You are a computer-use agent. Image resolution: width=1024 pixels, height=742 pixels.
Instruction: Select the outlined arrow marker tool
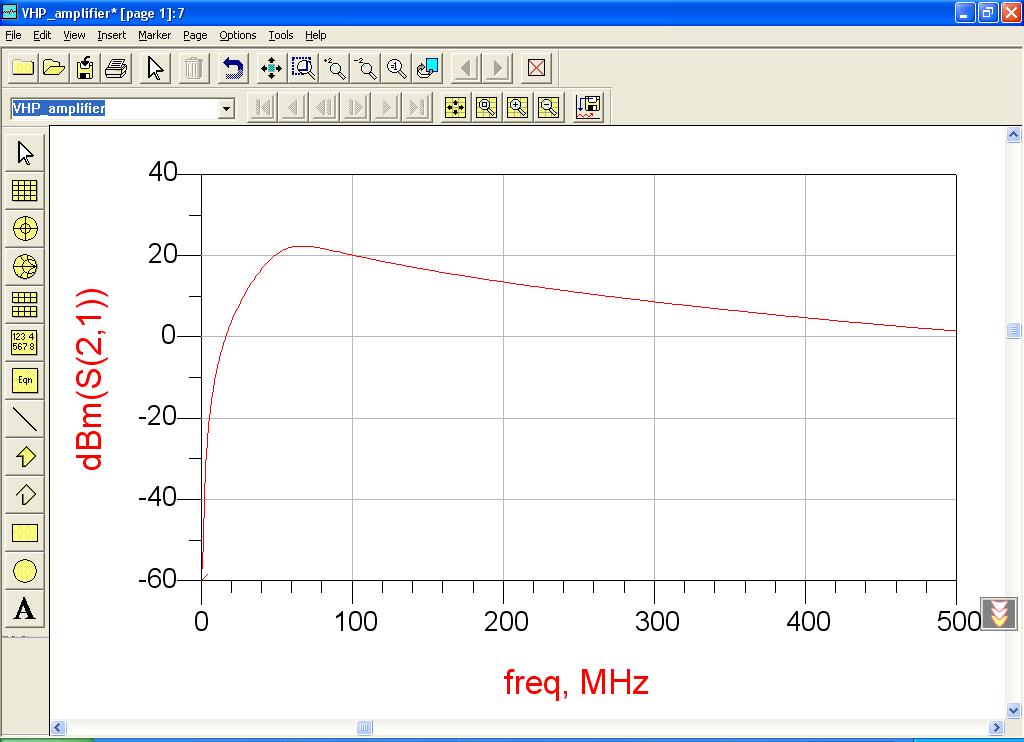[x=25, y=494]
